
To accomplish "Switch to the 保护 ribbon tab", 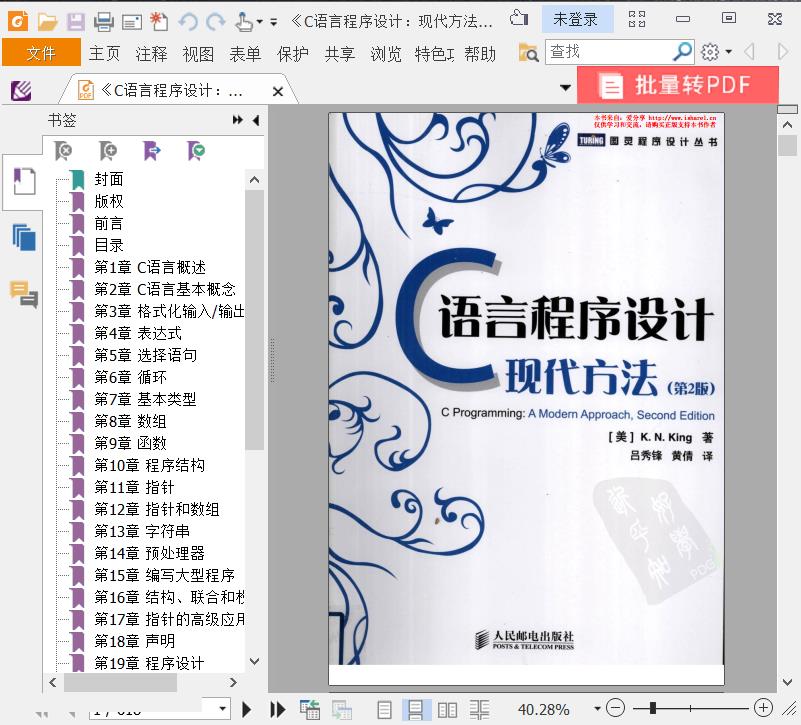I will (x=293, y=53).
